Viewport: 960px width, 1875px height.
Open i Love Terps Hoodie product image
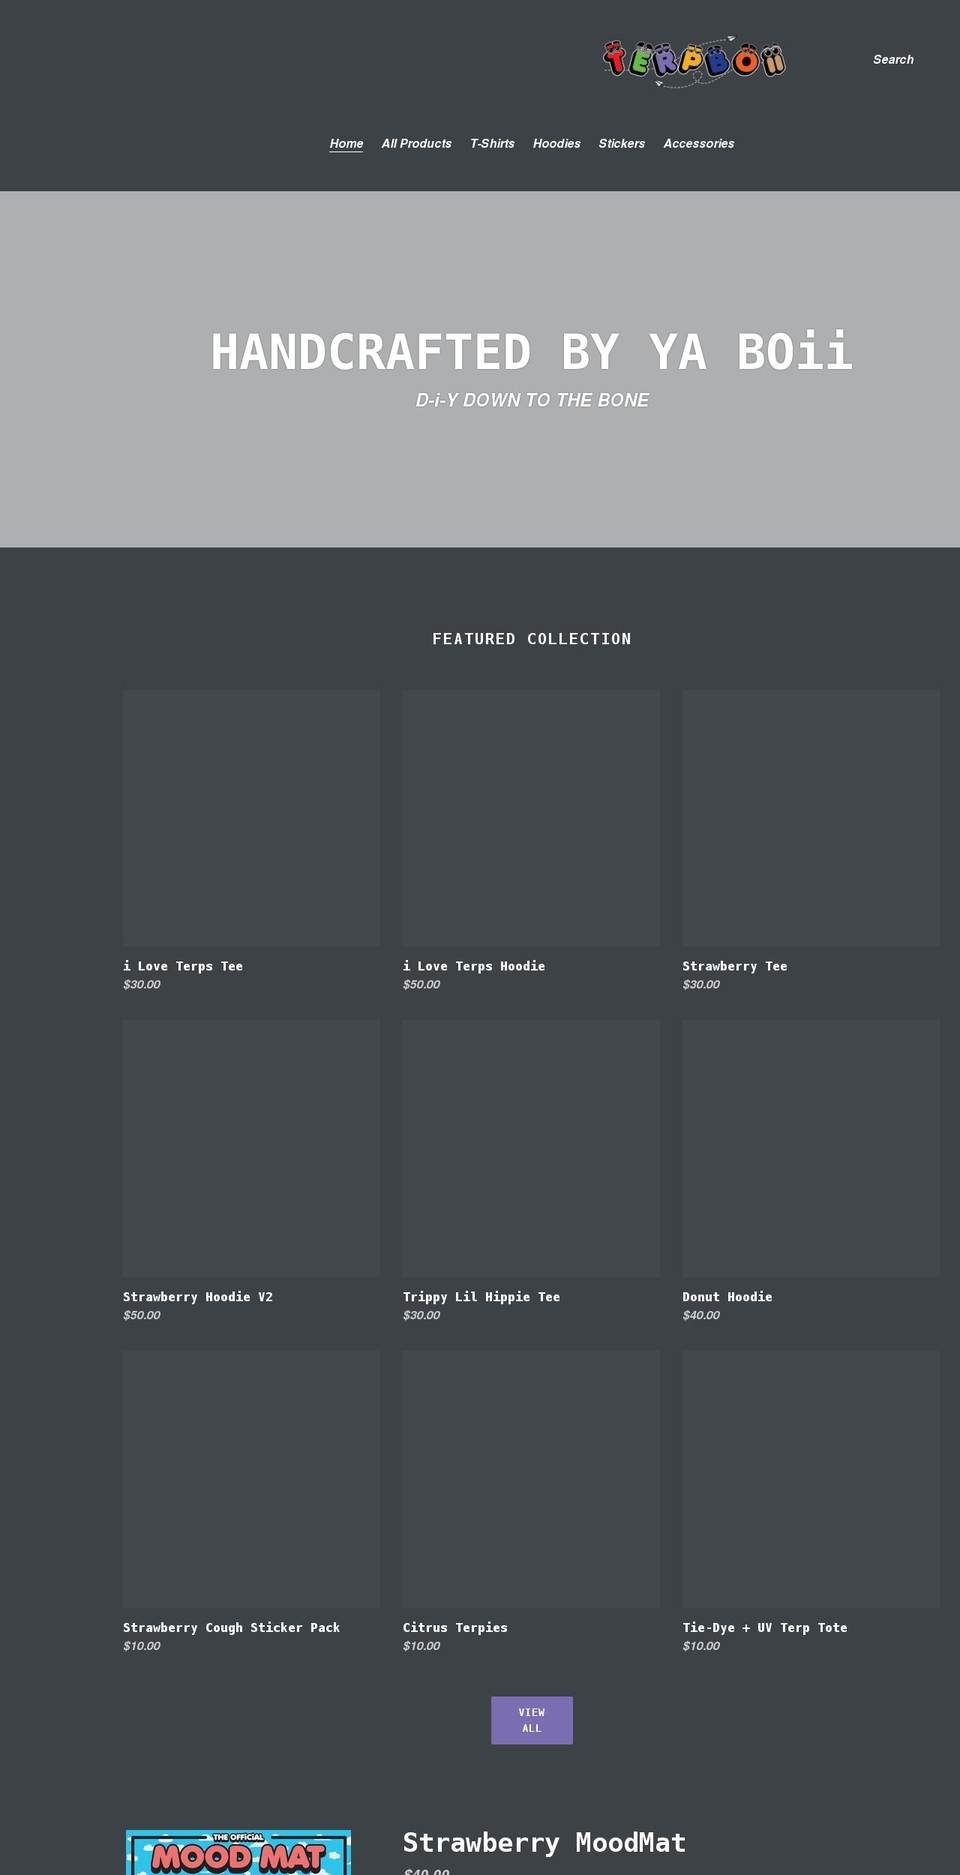531,818
